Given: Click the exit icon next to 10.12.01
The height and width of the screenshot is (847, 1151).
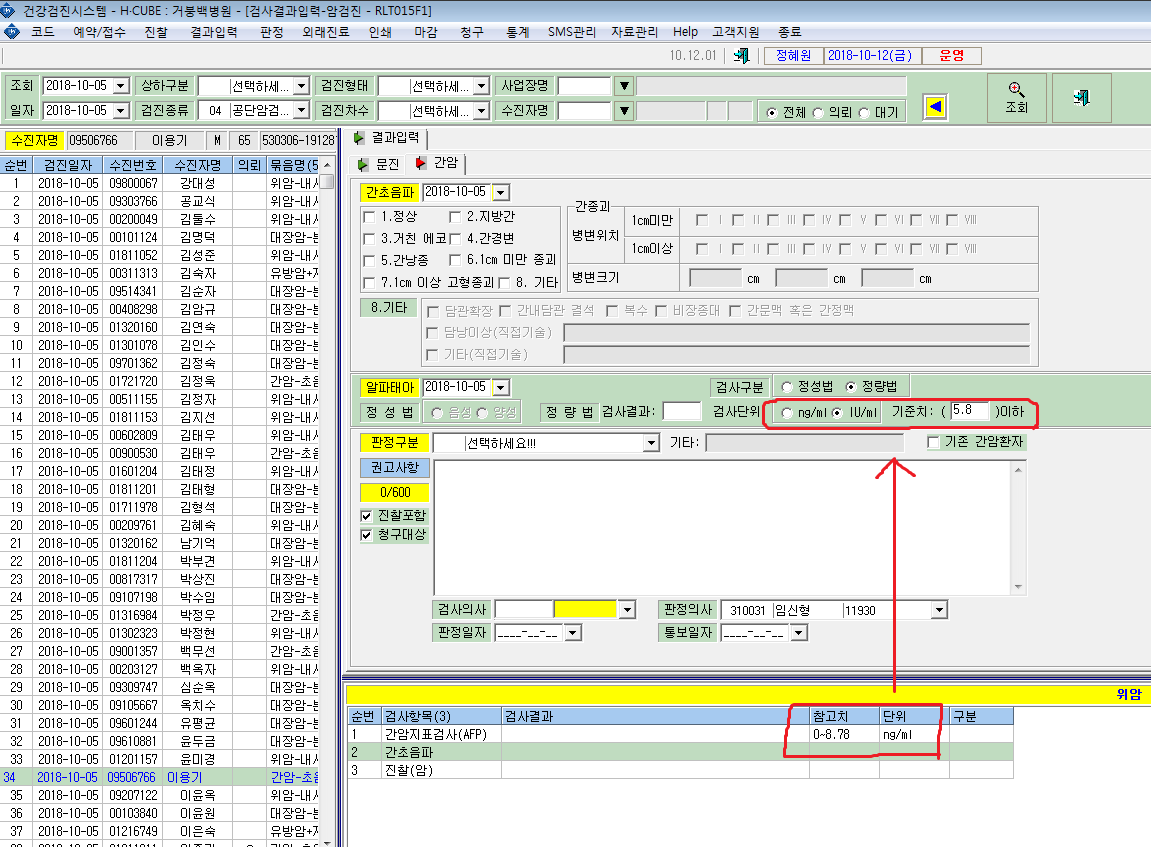Looking at the screenshot, I should point(742,56).
